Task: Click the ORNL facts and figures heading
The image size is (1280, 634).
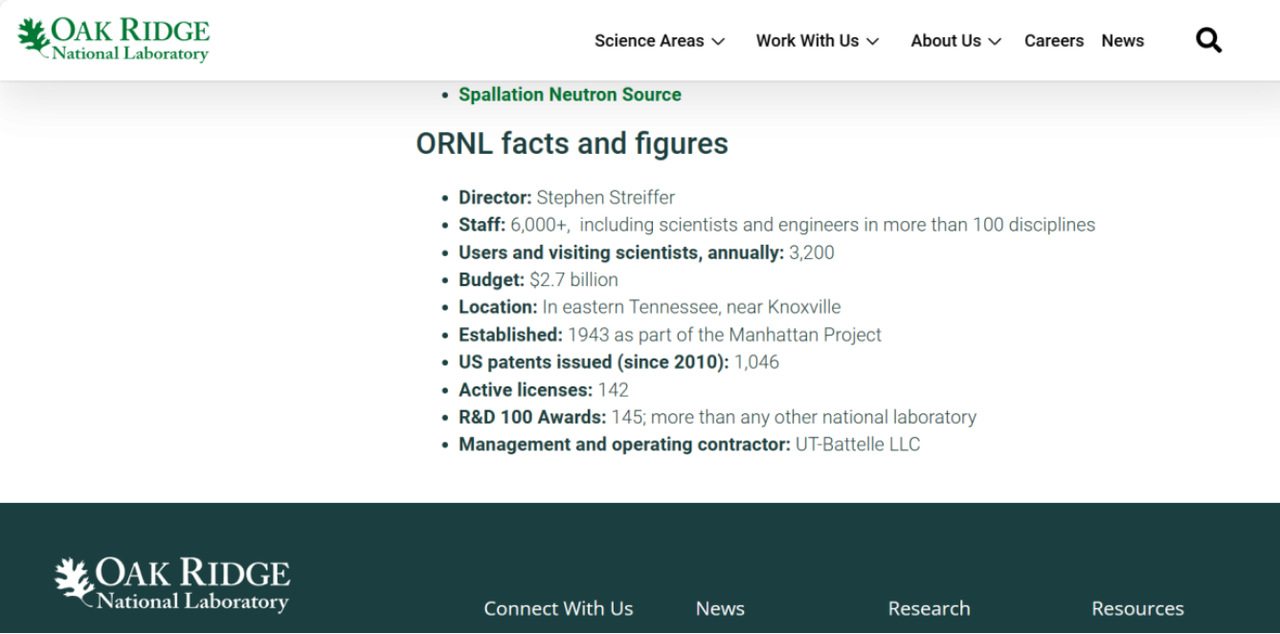Action: click(x=572, y=144)
